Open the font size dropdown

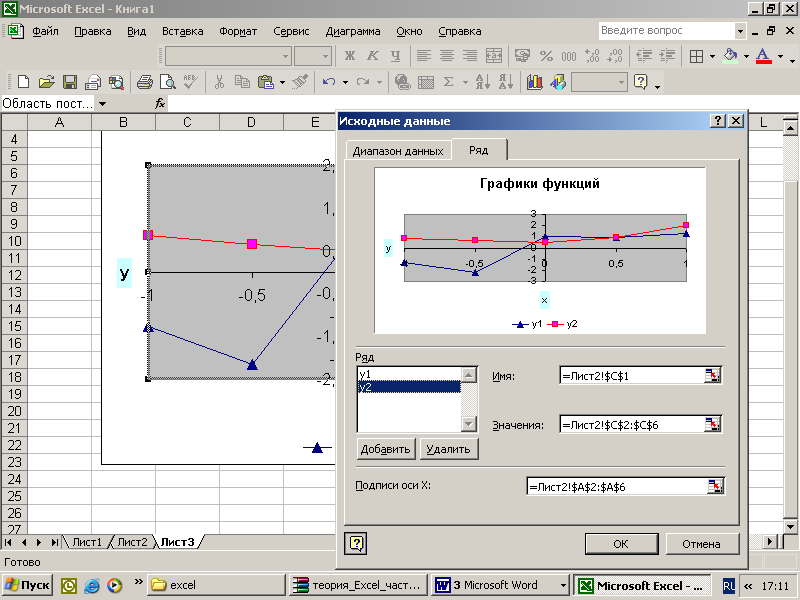(325, 56)
